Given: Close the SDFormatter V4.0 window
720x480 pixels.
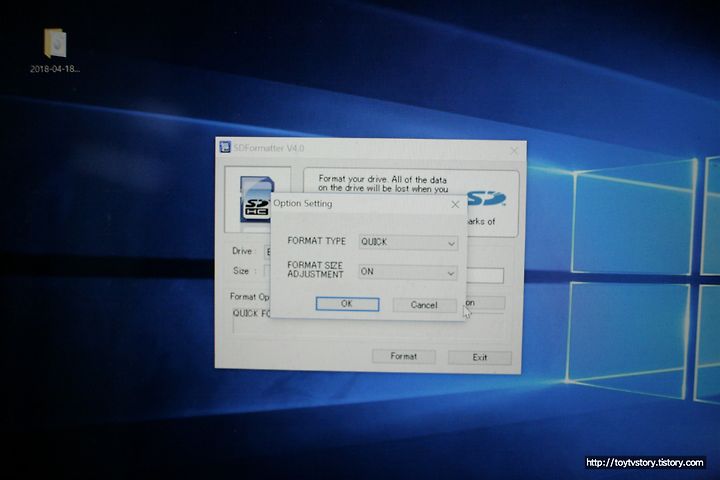Looking at the screenshot, I should (514, 150).
